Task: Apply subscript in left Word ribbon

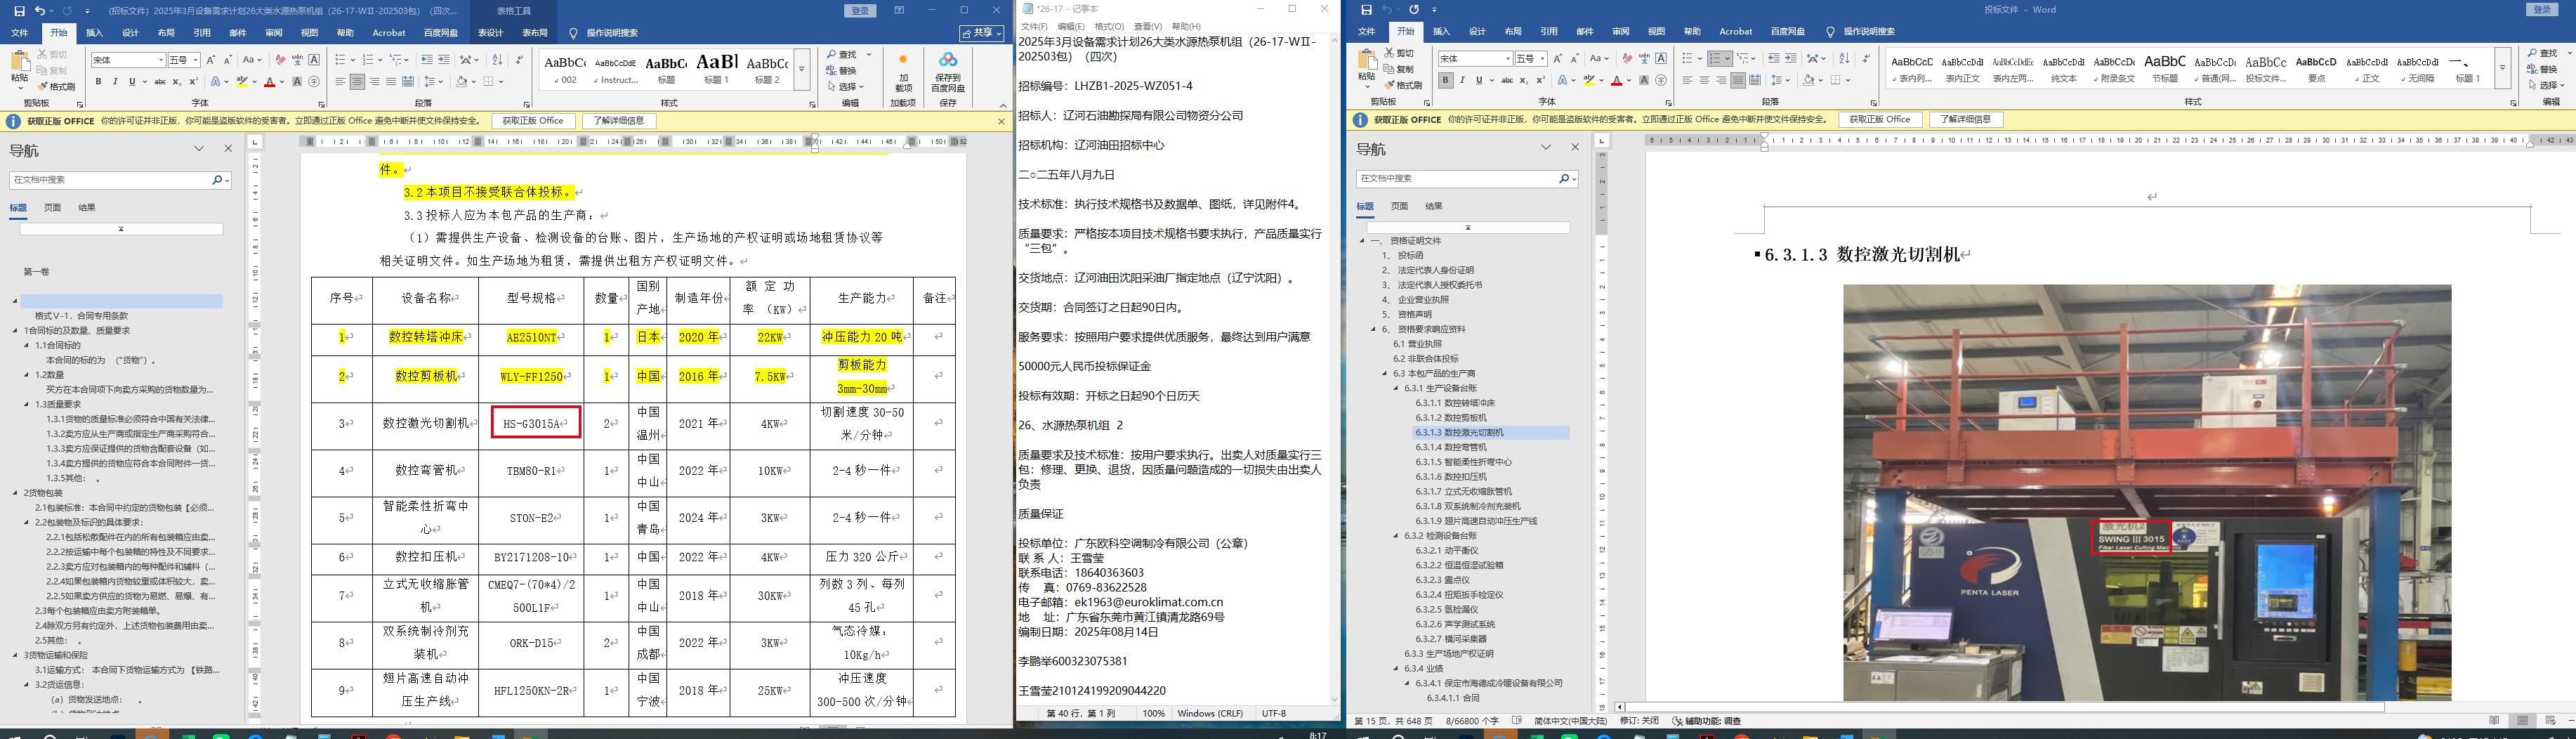Action: pos(176,82)
